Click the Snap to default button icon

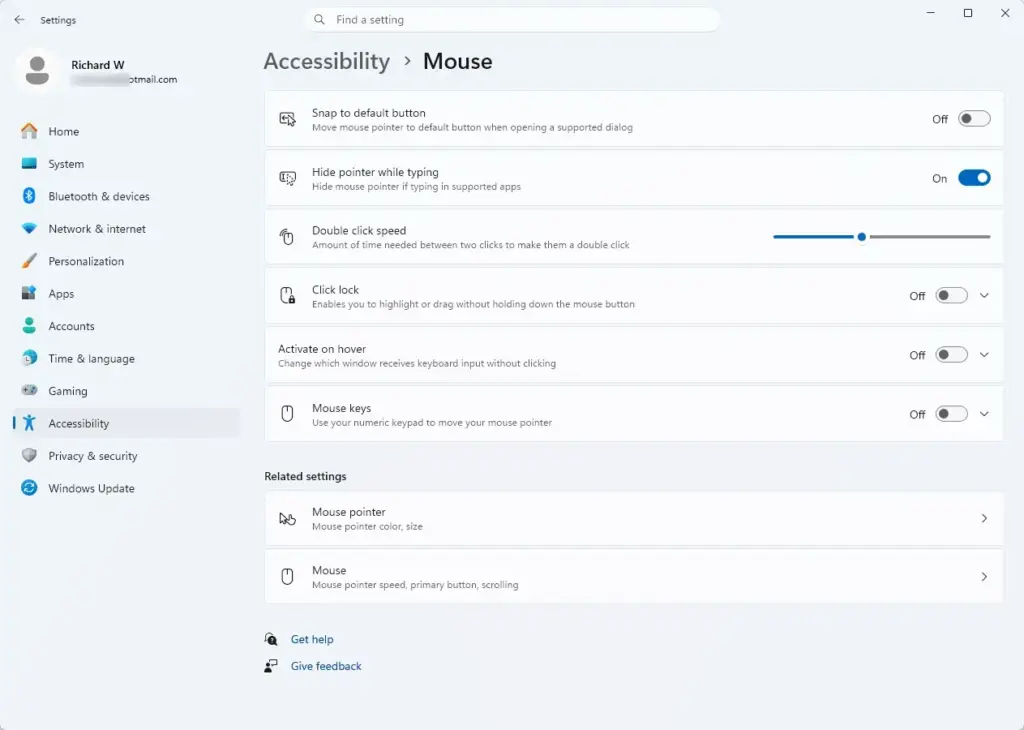pyautogui.click(x=287, y=119)
